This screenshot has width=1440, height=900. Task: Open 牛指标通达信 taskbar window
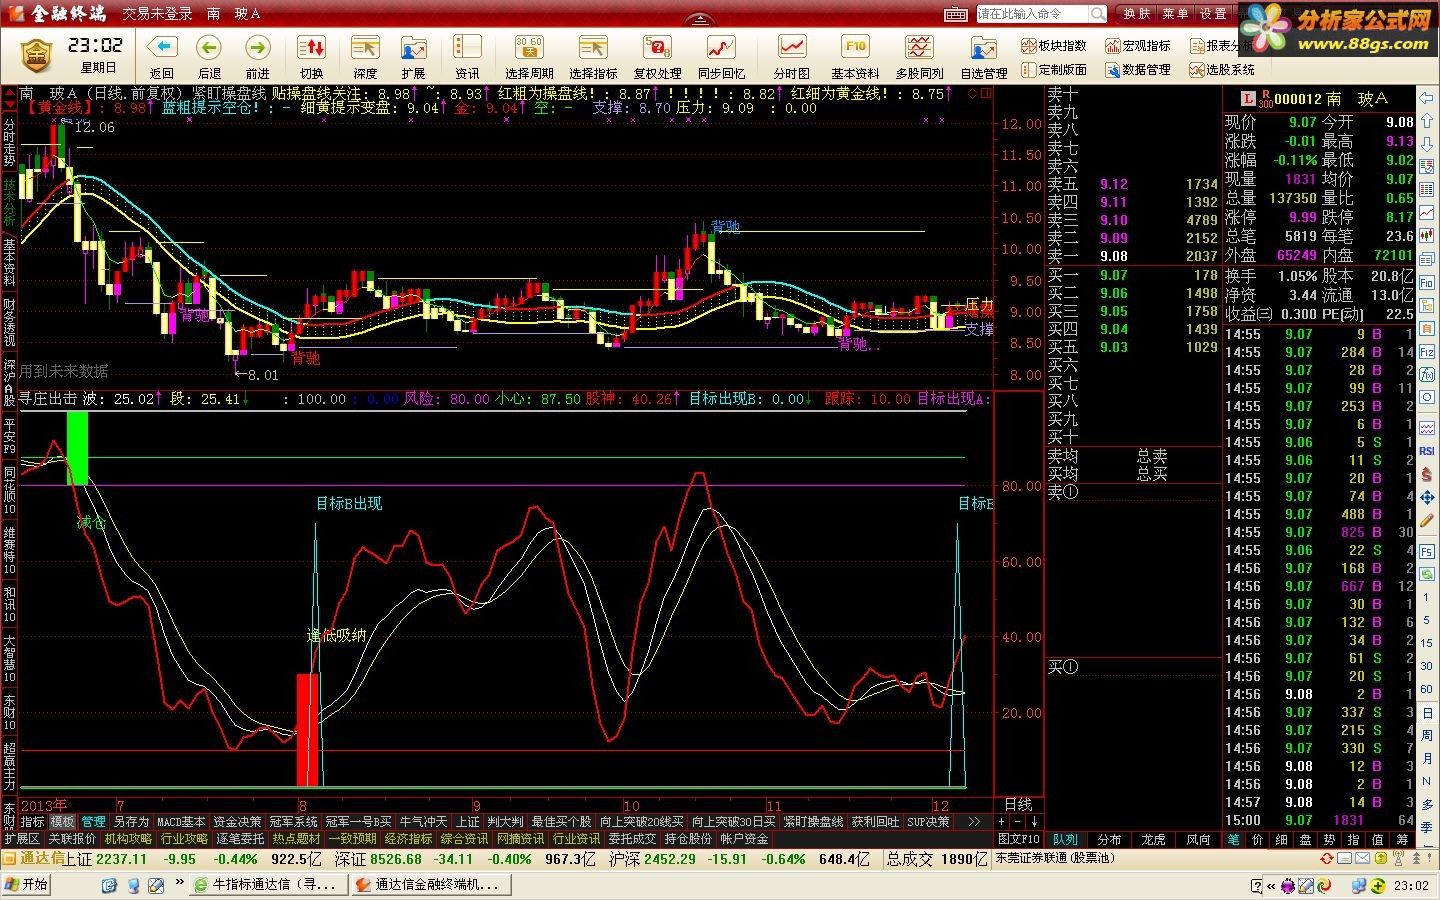[x=269, y=884]
